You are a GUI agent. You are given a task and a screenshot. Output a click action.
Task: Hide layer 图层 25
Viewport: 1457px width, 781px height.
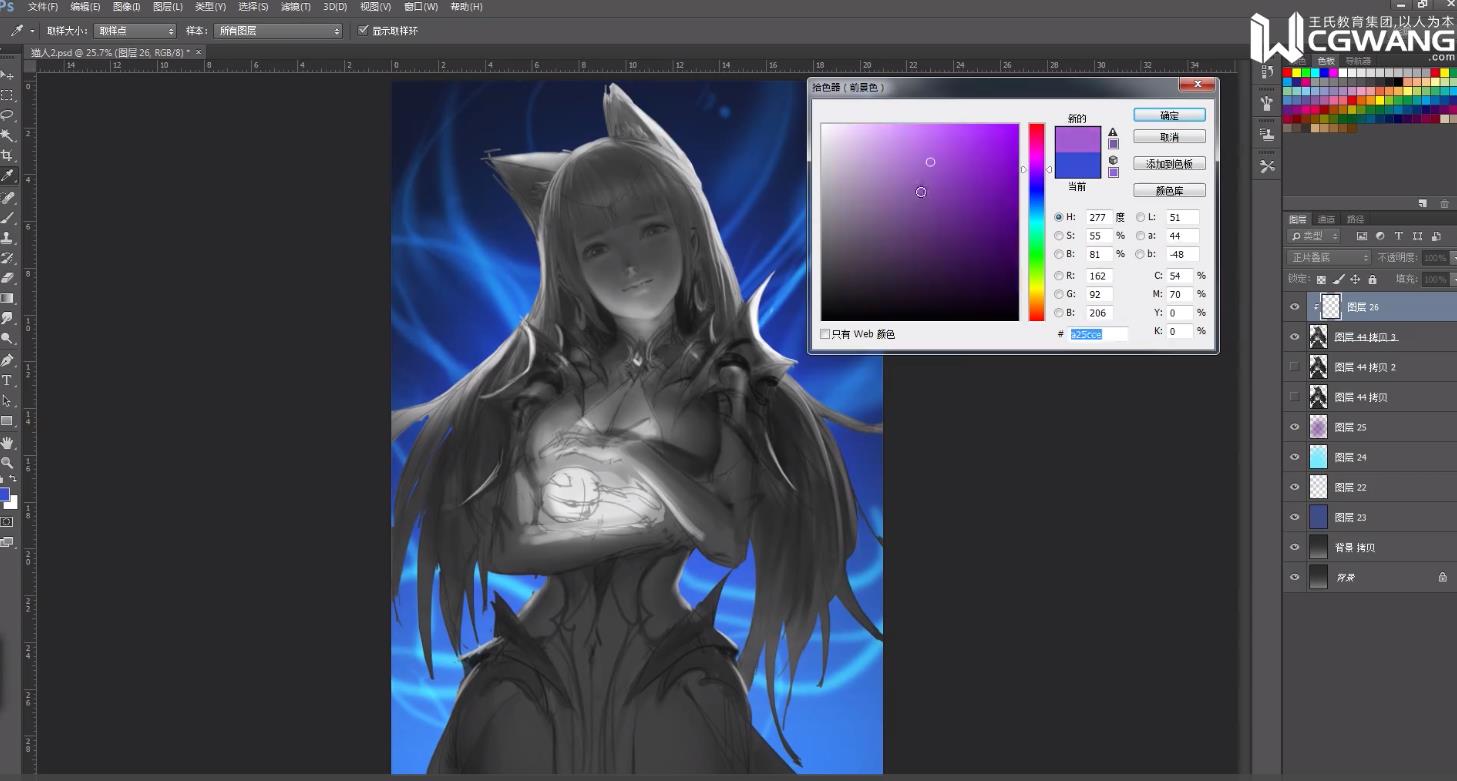tap(1295, 427)
